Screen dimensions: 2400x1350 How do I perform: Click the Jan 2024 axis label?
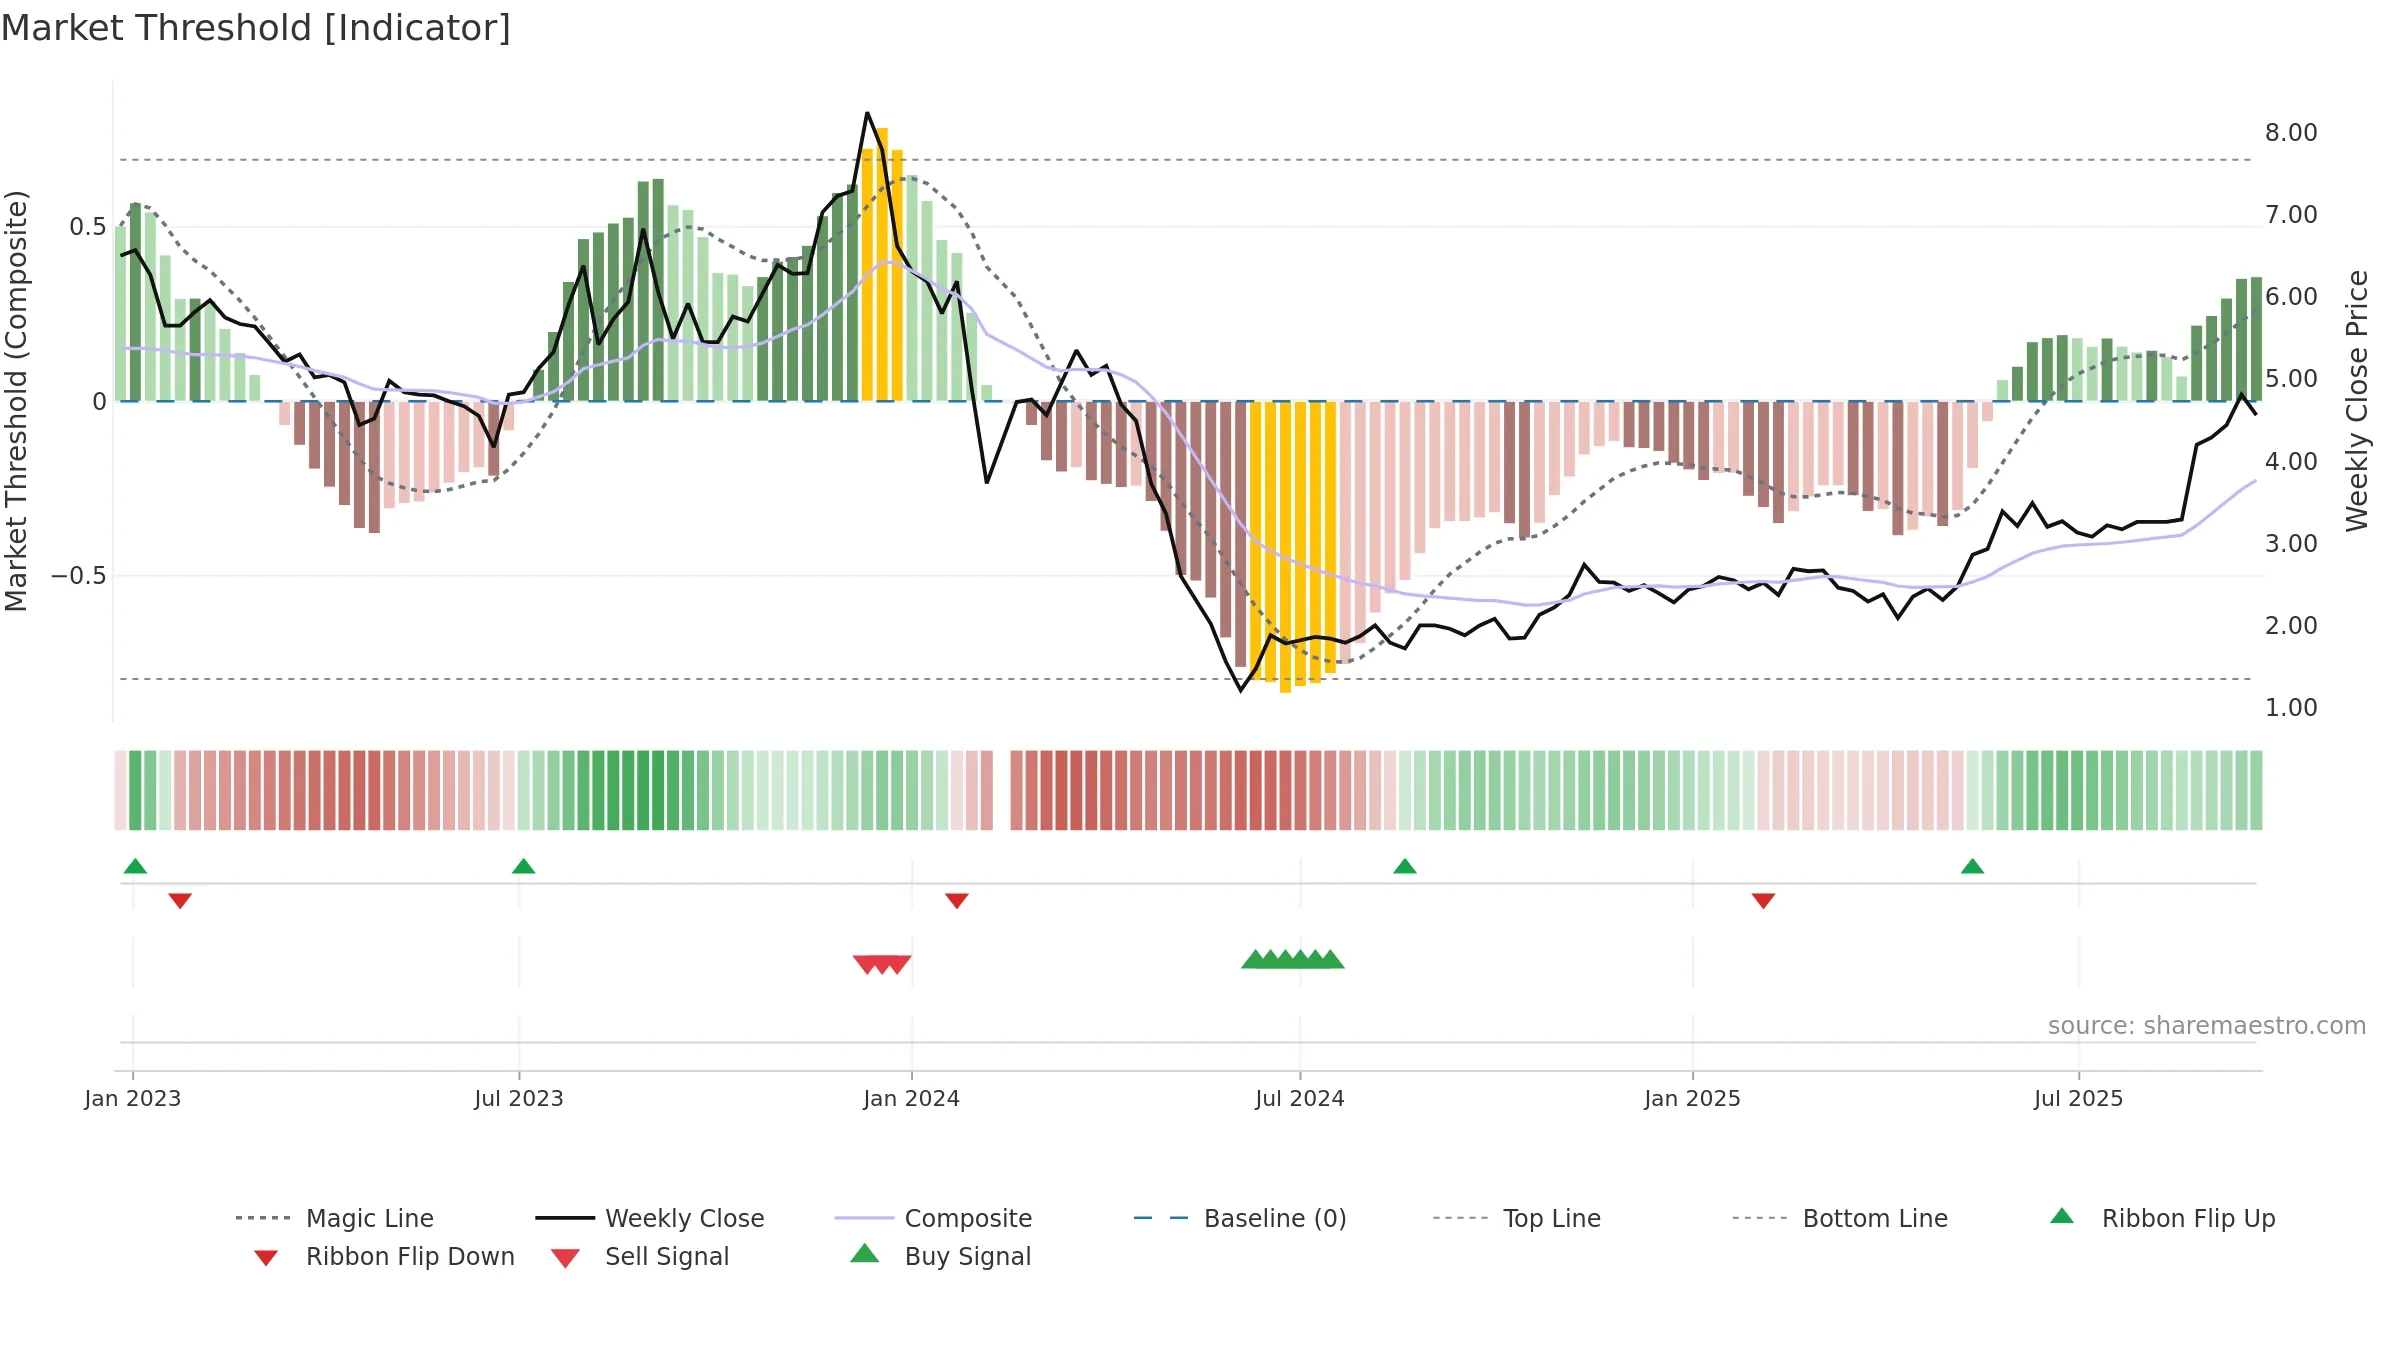pyautogui.click(x=912, y=1099)
